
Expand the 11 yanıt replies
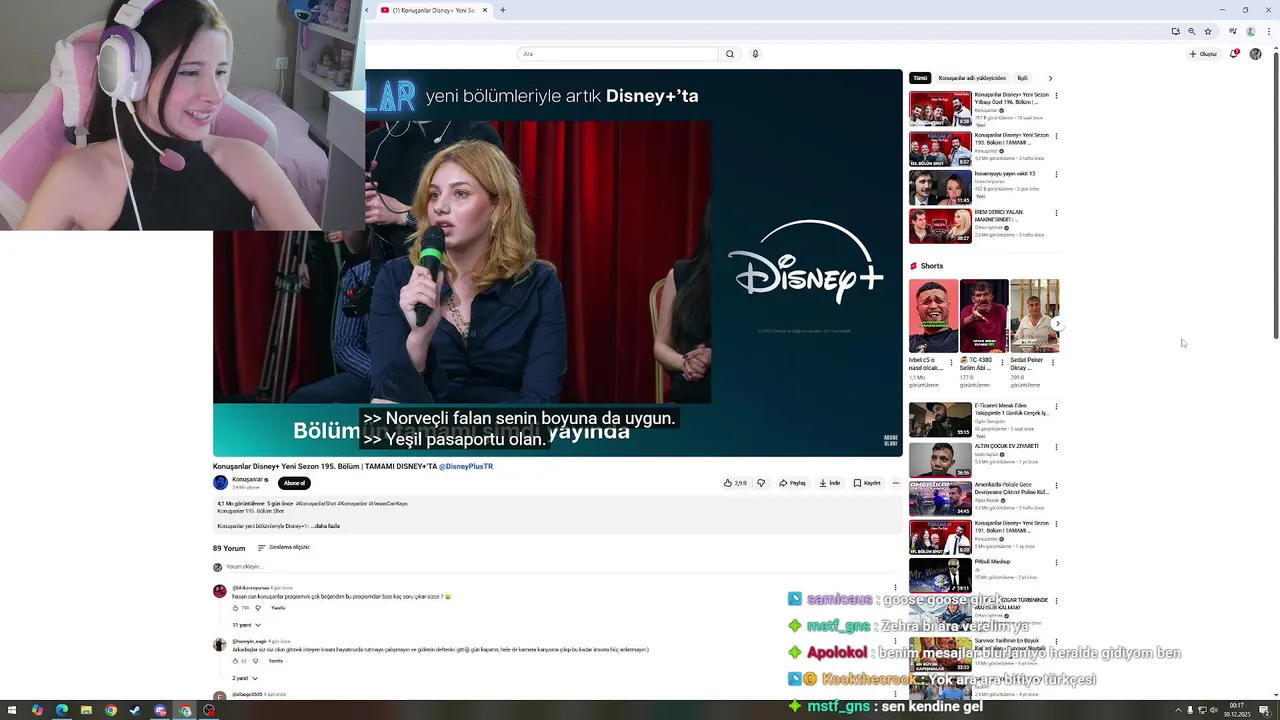click(x=247, y=625)
